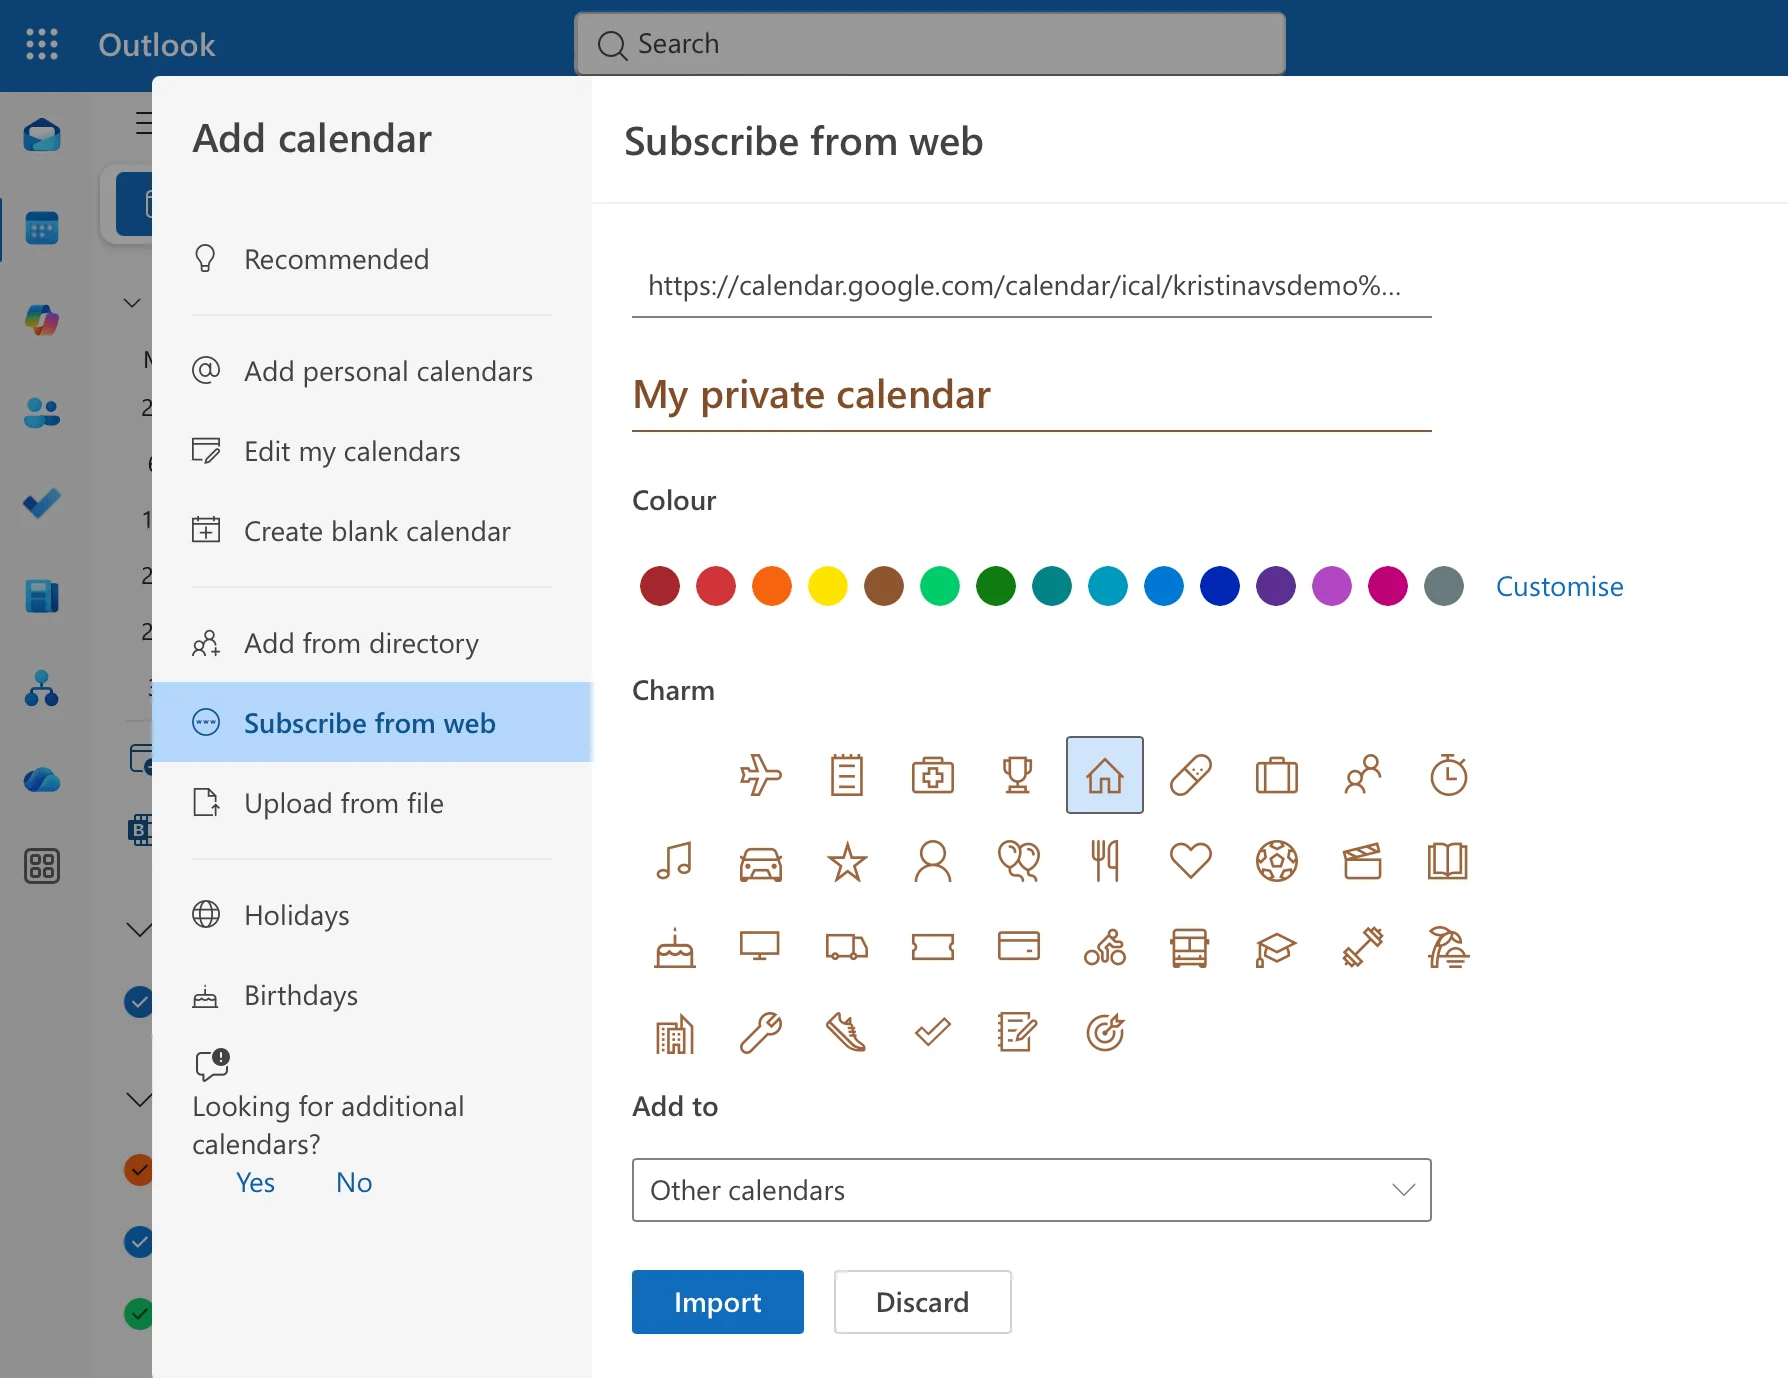
Task: Select the stopwatch charm
Action: [x=1449, y=775]
